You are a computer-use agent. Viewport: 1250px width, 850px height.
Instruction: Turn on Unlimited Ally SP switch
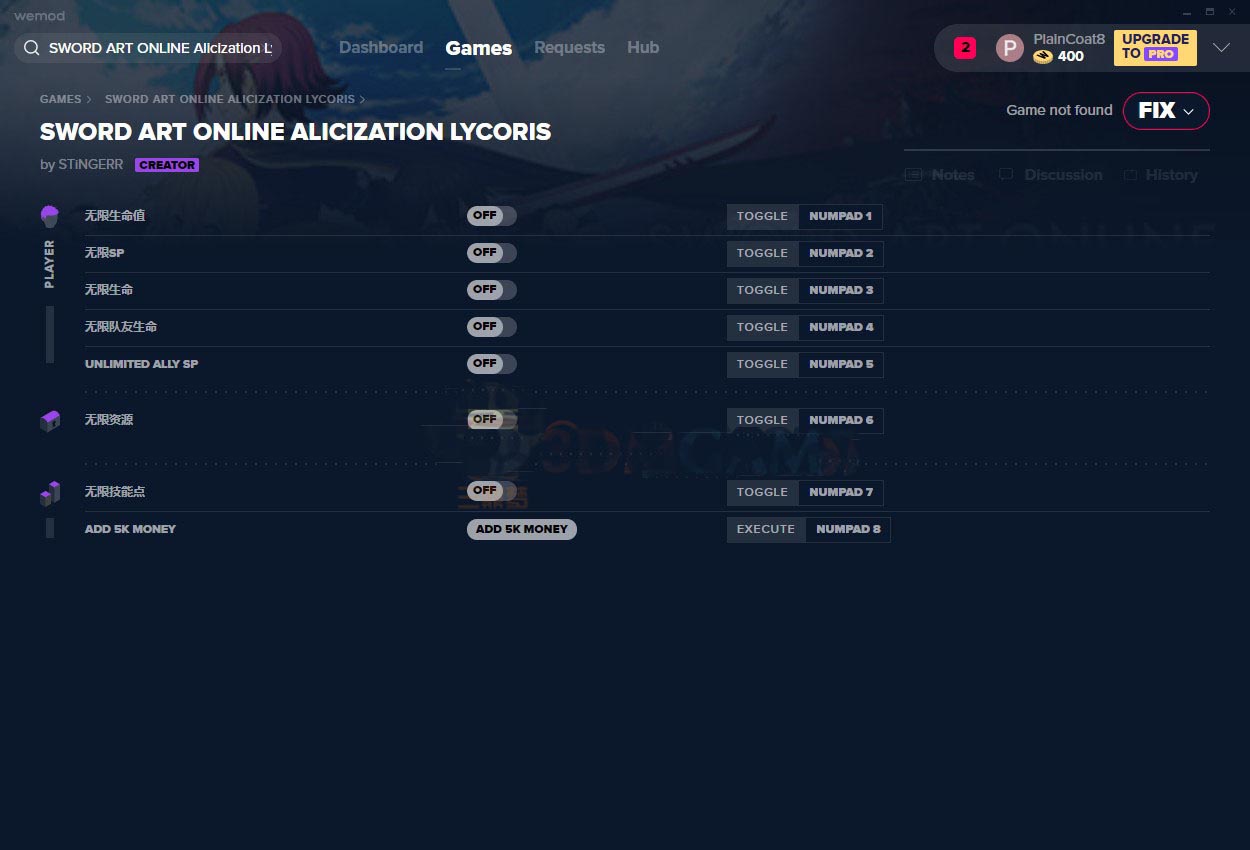point(492,364)
